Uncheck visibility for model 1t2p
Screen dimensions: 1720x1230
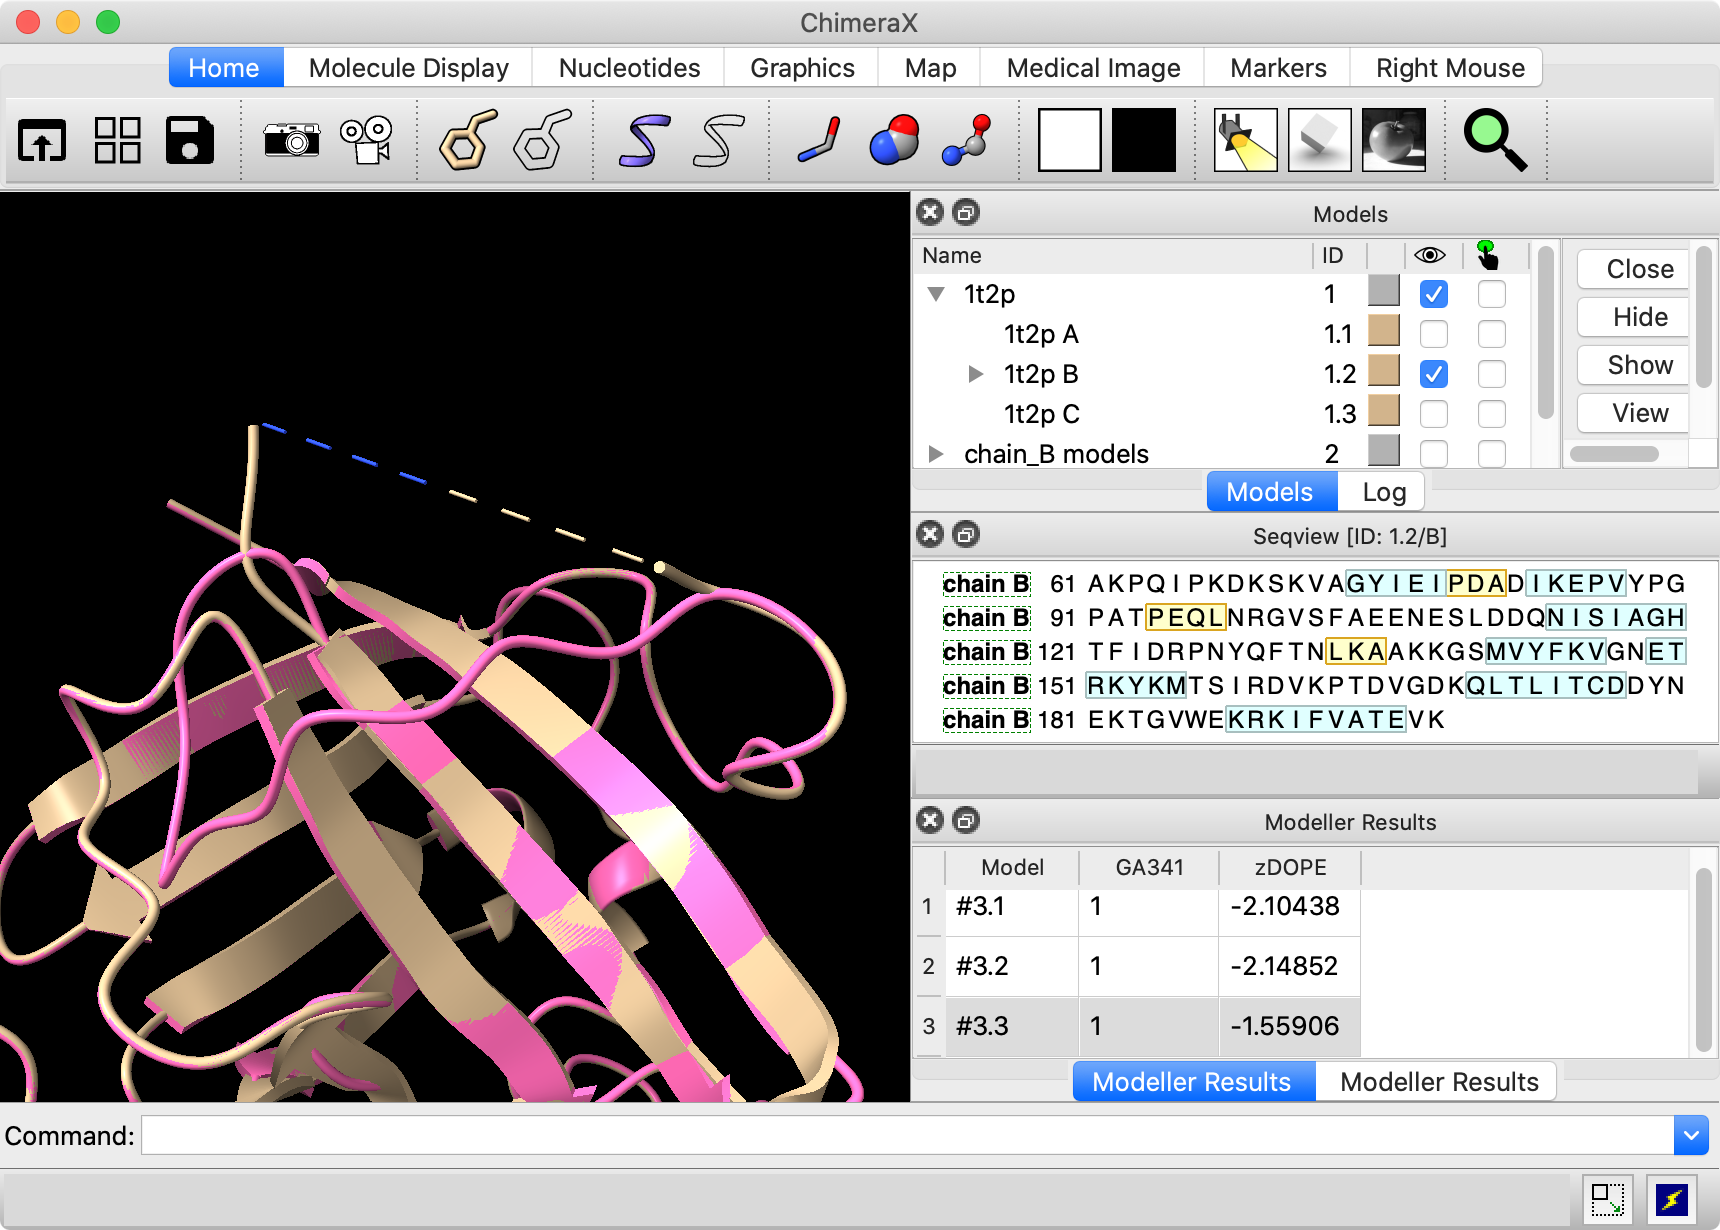point(1433,294)
